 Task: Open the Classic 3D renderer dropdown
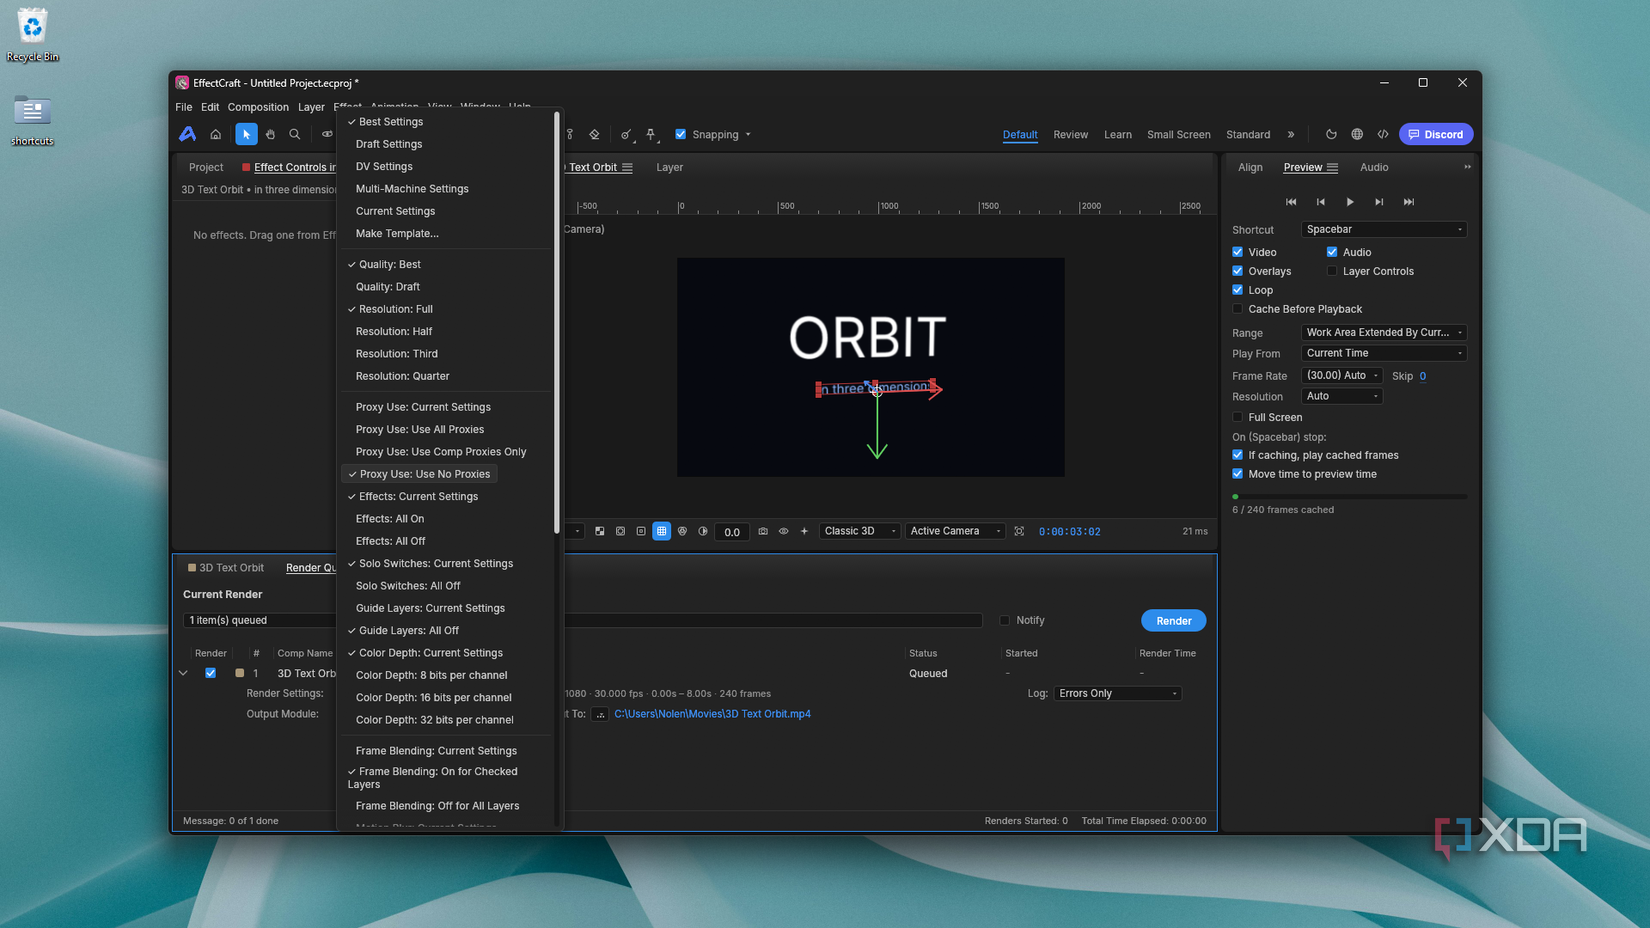click(x=859, y=531)
